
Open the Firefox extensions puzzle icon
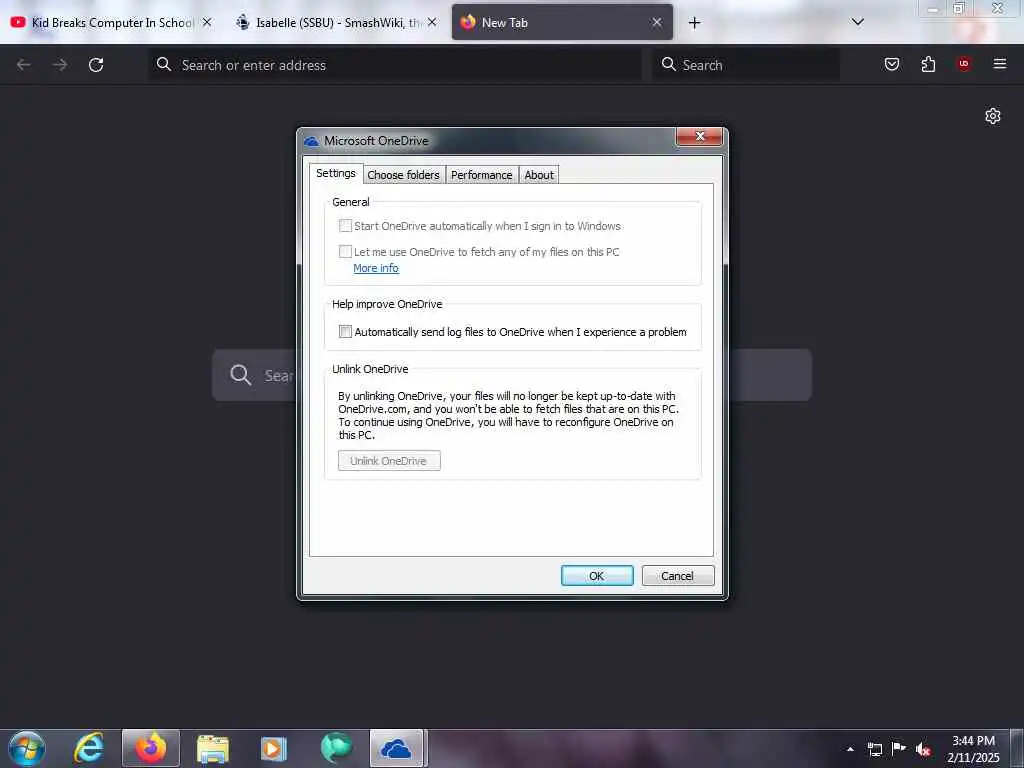pos(928,64)
